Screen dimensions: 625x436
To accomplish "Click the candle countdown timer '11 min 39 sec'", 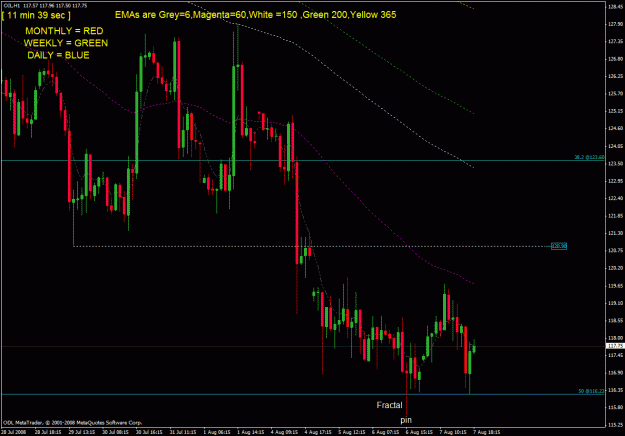I will pyautogui.click(x=36, y=16).
